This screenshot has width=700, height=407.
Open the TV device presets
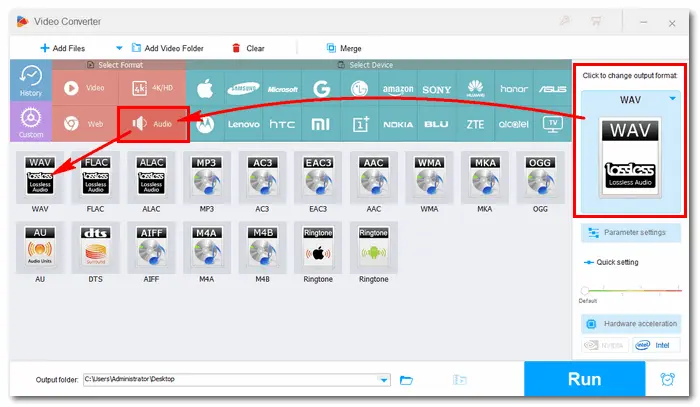coord(553,124)
